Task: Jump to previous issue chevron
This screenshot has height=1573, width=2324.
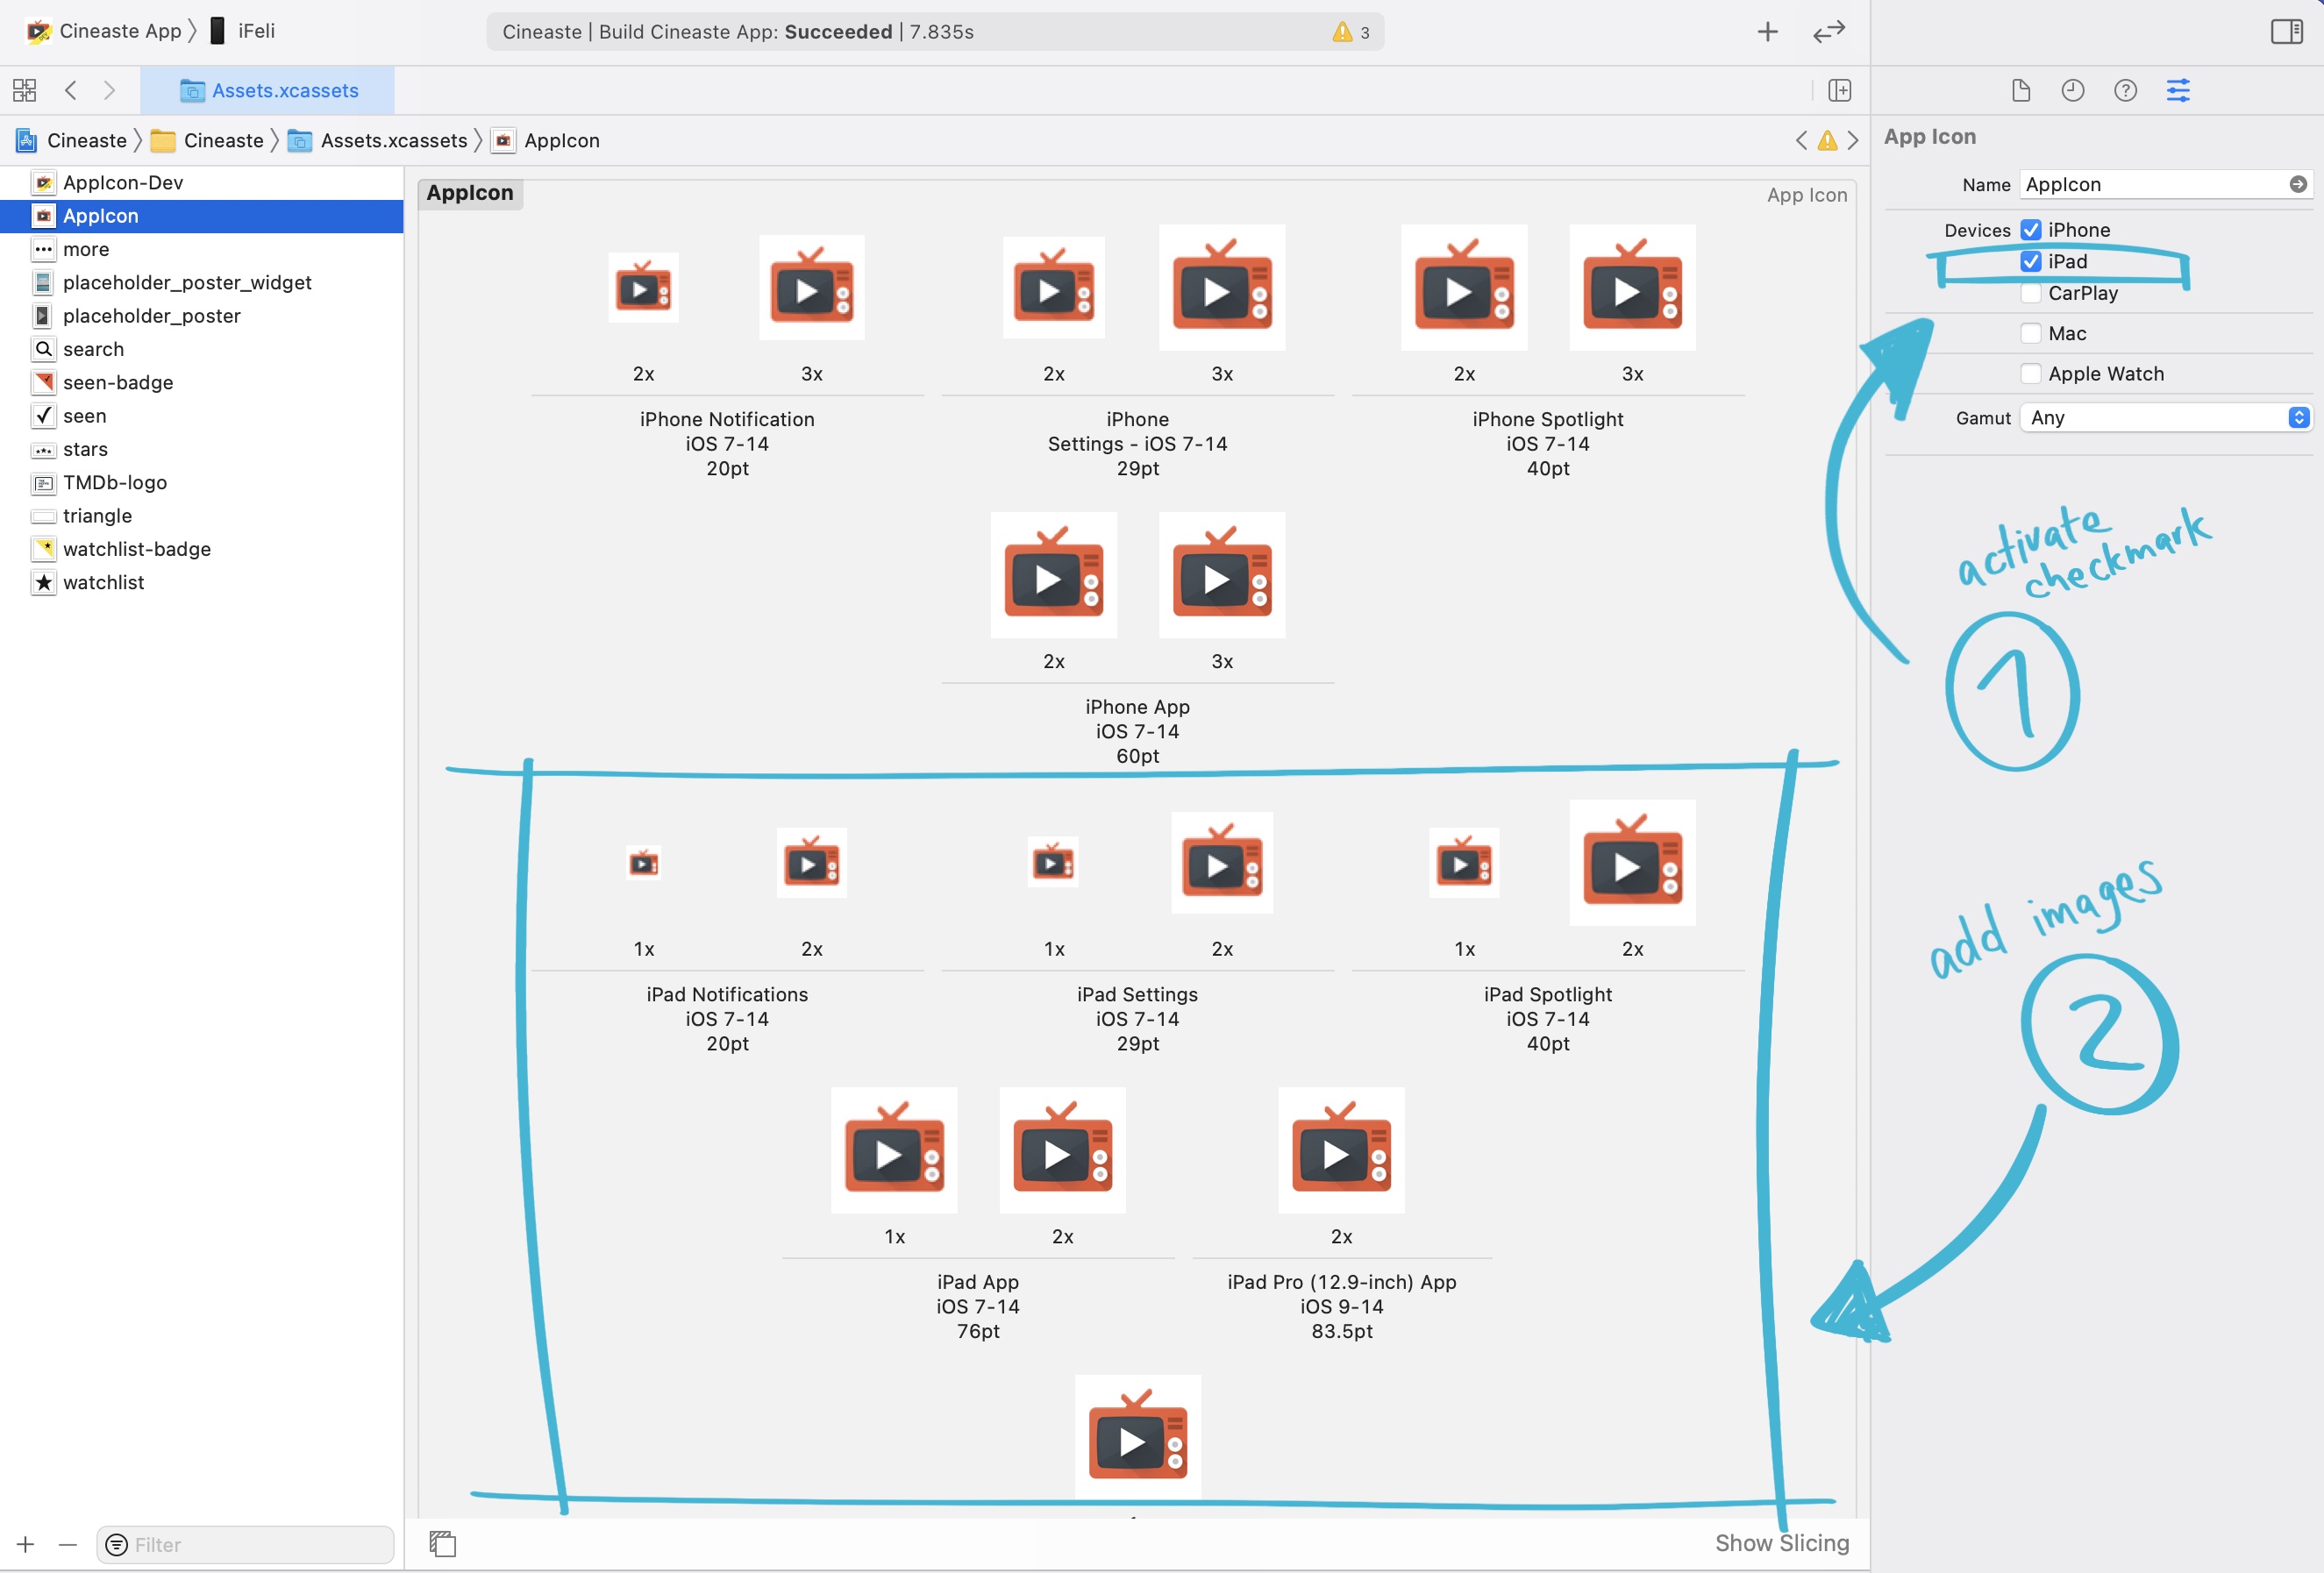Action: click(x=1801, y=141)
